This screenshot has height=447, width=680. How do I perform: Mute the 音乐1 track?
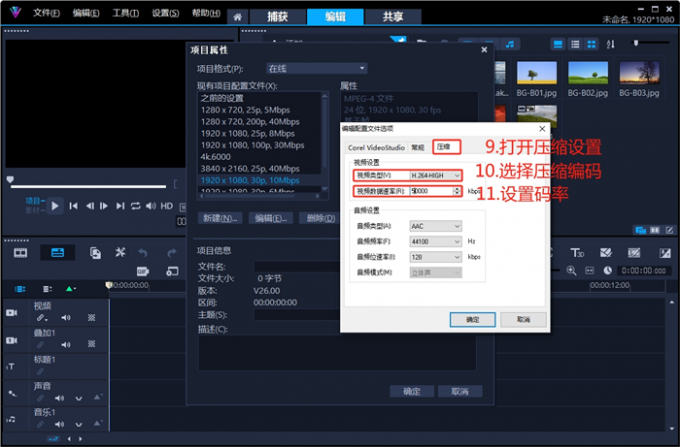59,424
